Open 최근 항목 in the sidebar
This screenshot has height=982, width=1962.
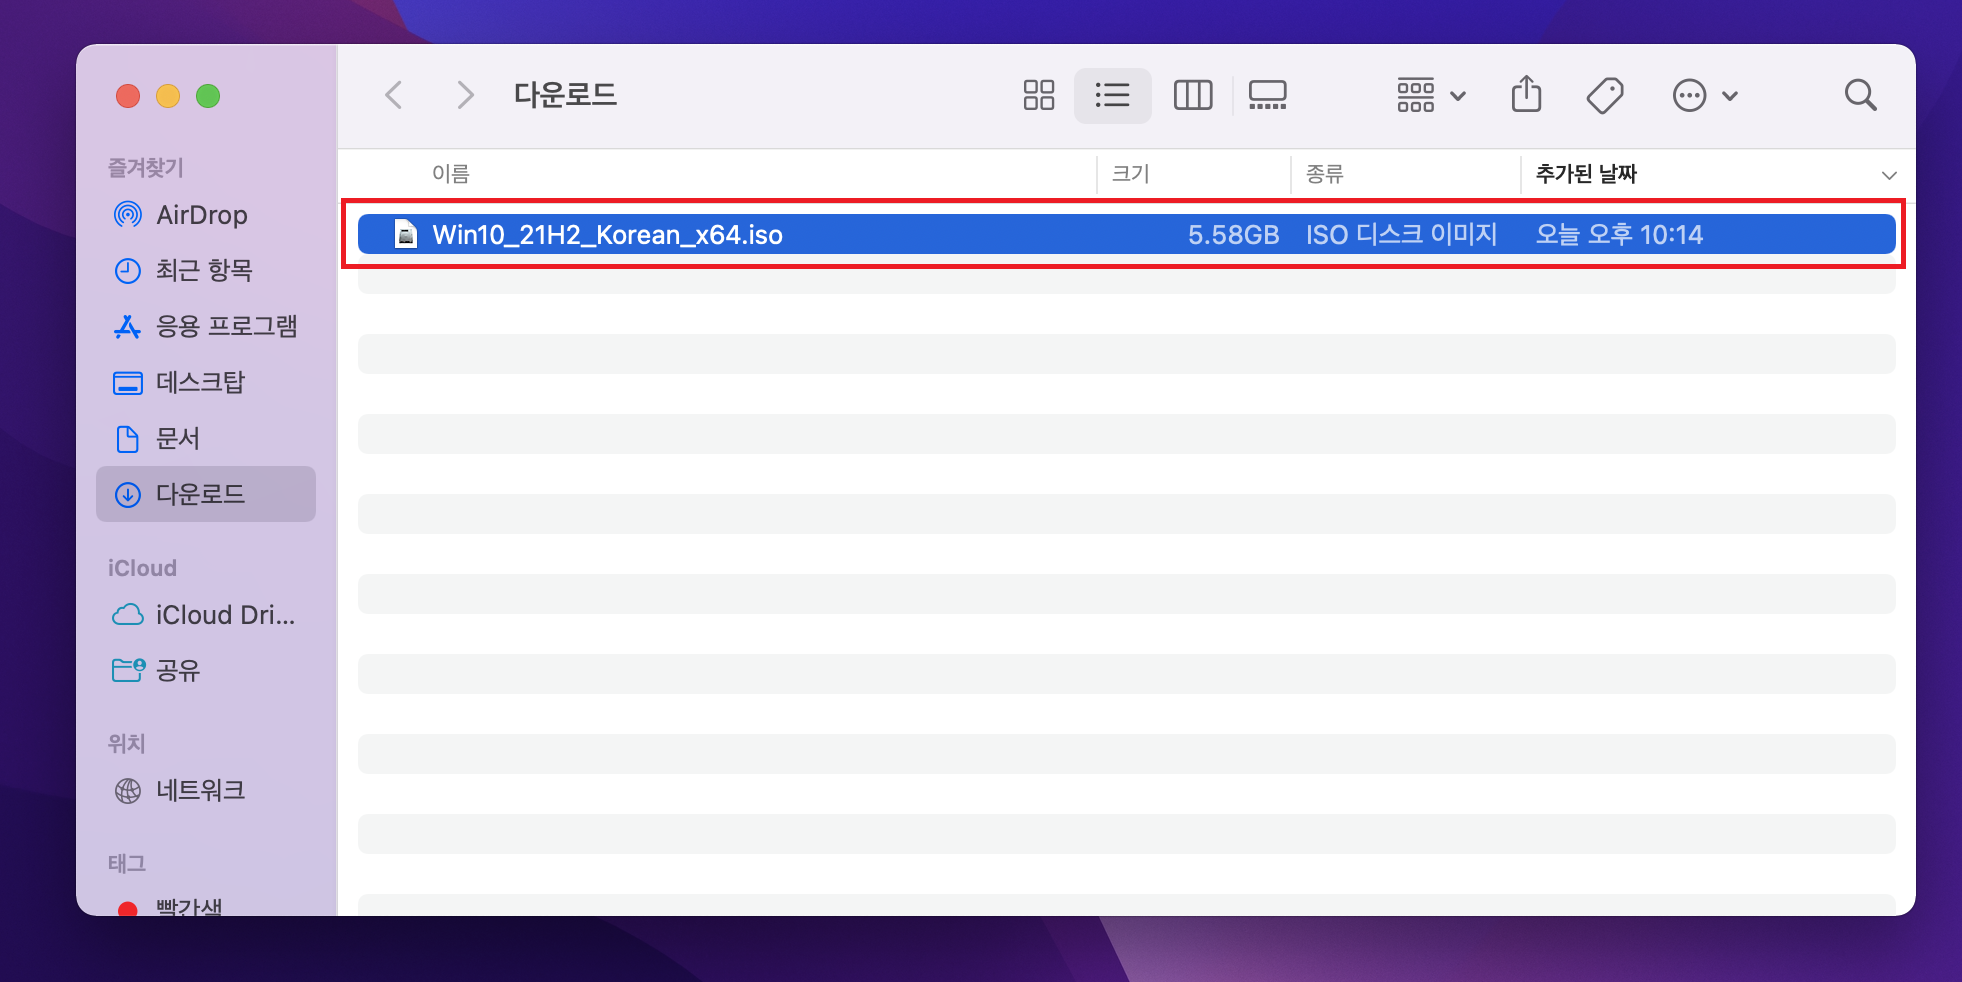[x=204, y=270]
